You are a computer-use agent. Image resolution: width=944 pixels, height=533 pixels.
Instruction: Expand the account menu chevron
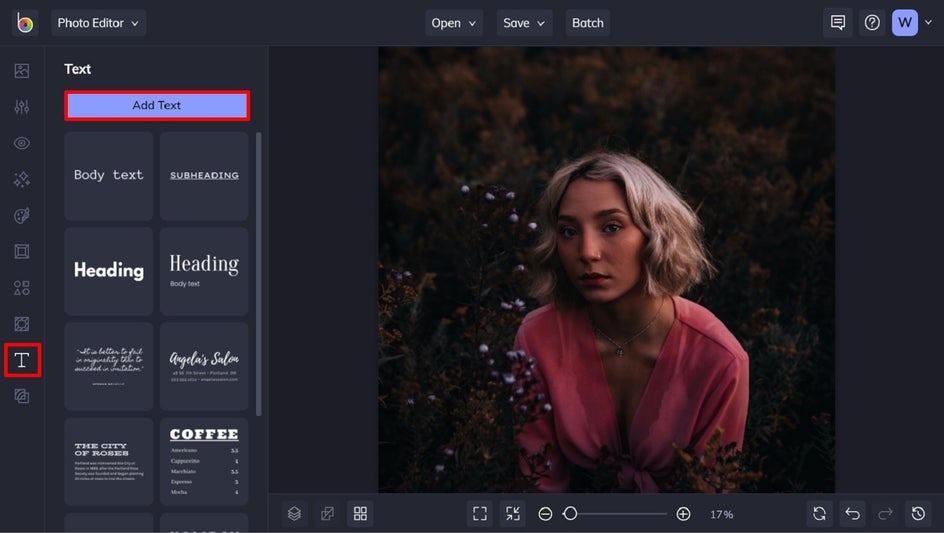[x=928, y=22]
